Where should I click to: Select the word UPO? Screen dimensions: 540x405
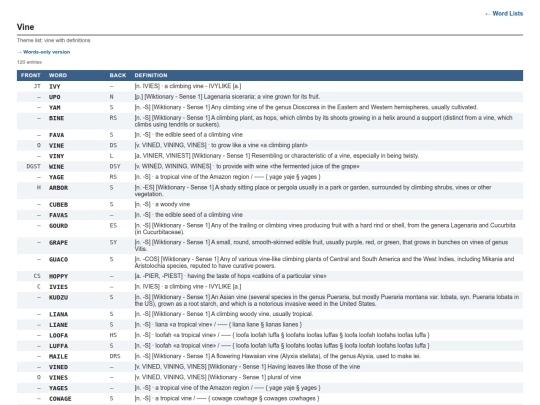pos(54,97)
